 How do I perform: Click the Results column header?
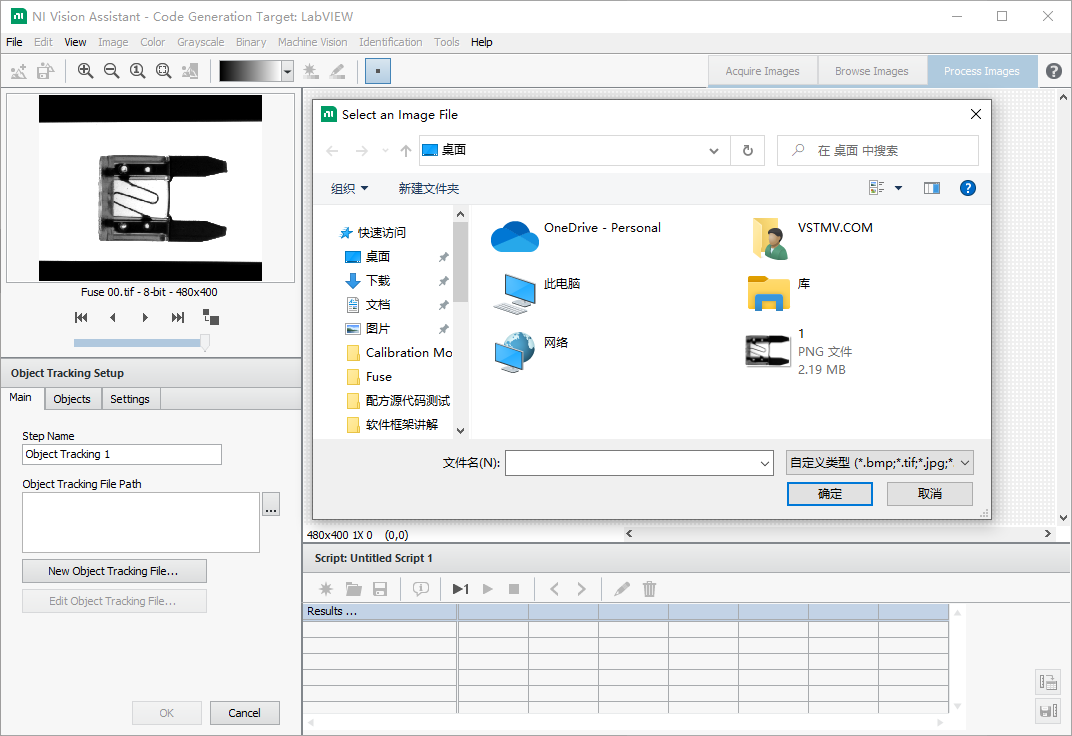pos(380,612)
